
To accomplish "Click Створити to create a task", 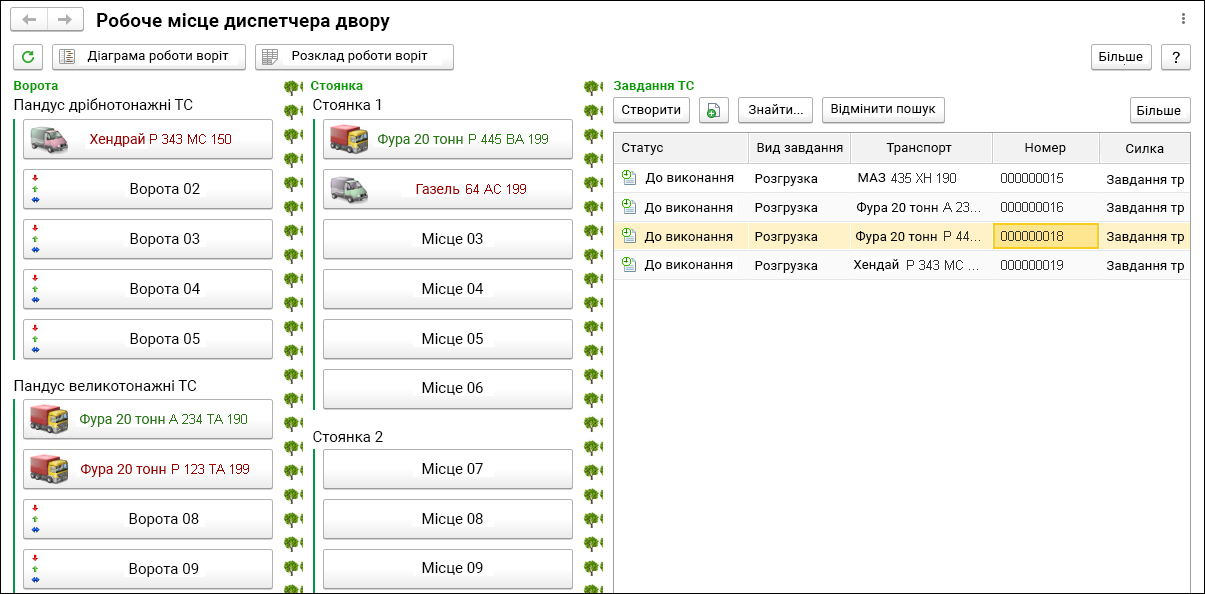I will pyautogui.click(x=651, y=110).
